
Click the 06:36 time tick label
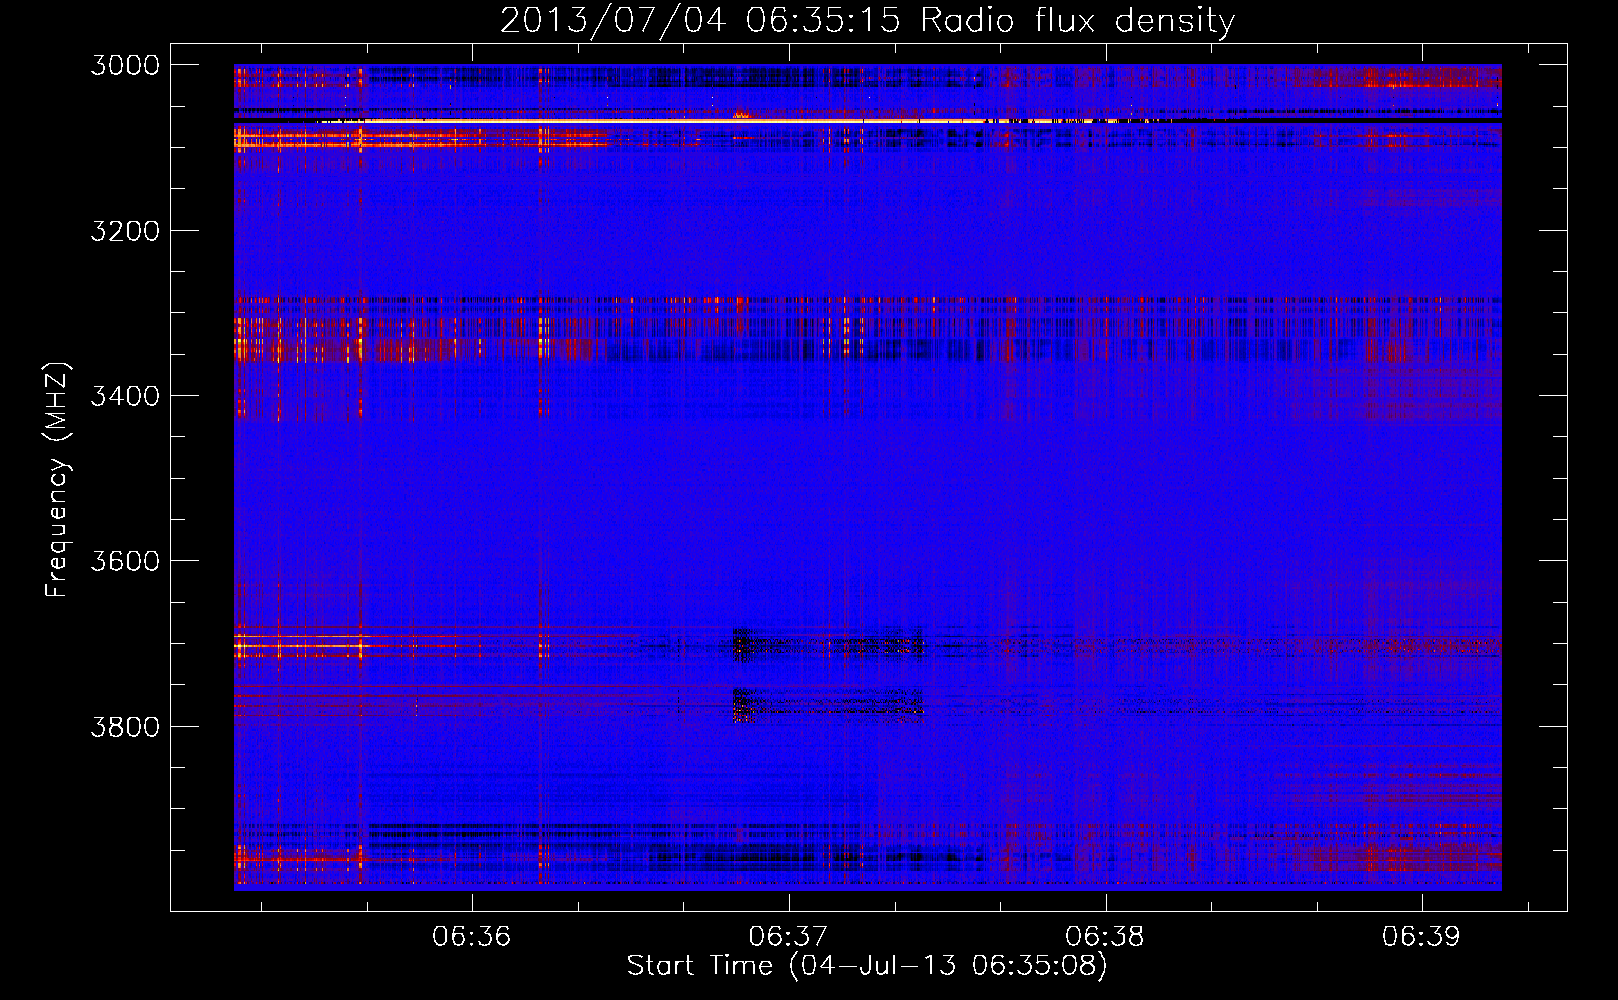click(x=471, y=936)
